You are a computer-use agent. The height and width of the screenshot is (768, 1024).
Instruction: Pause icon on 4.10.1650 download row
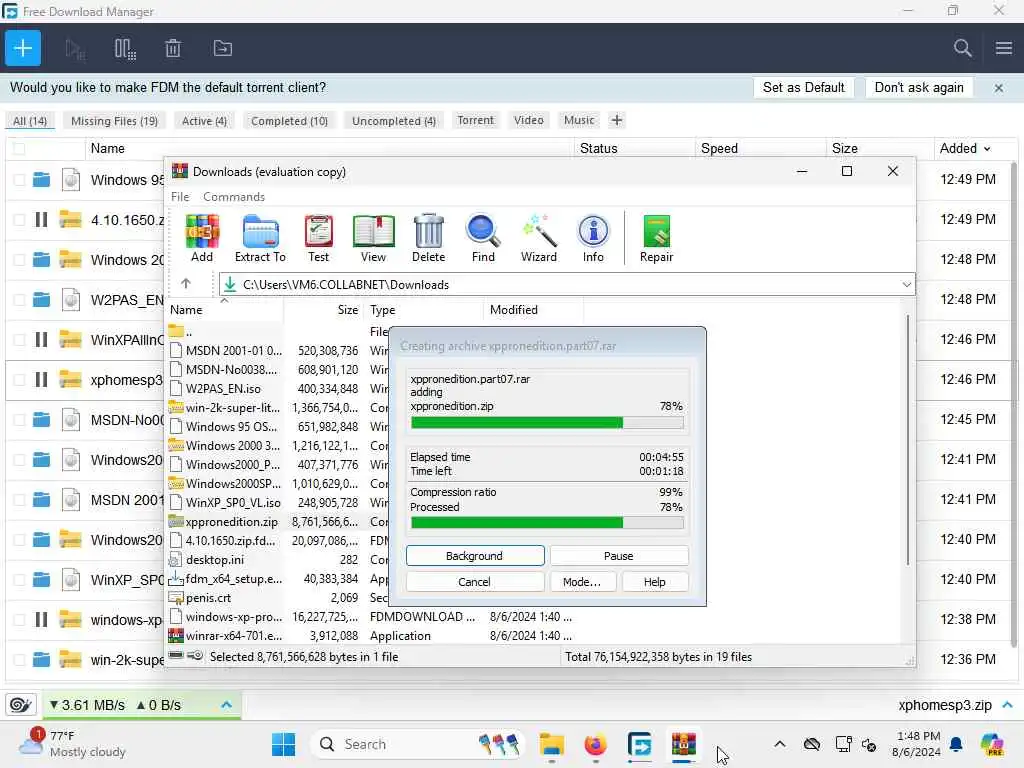tap(41, 219)
